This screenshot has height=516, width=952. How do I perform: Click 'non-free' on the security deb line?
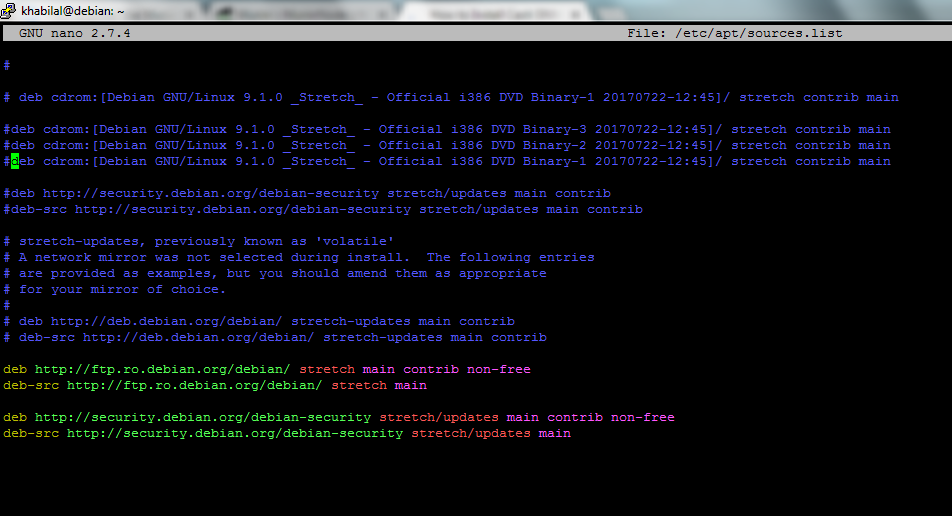[642, 418]
